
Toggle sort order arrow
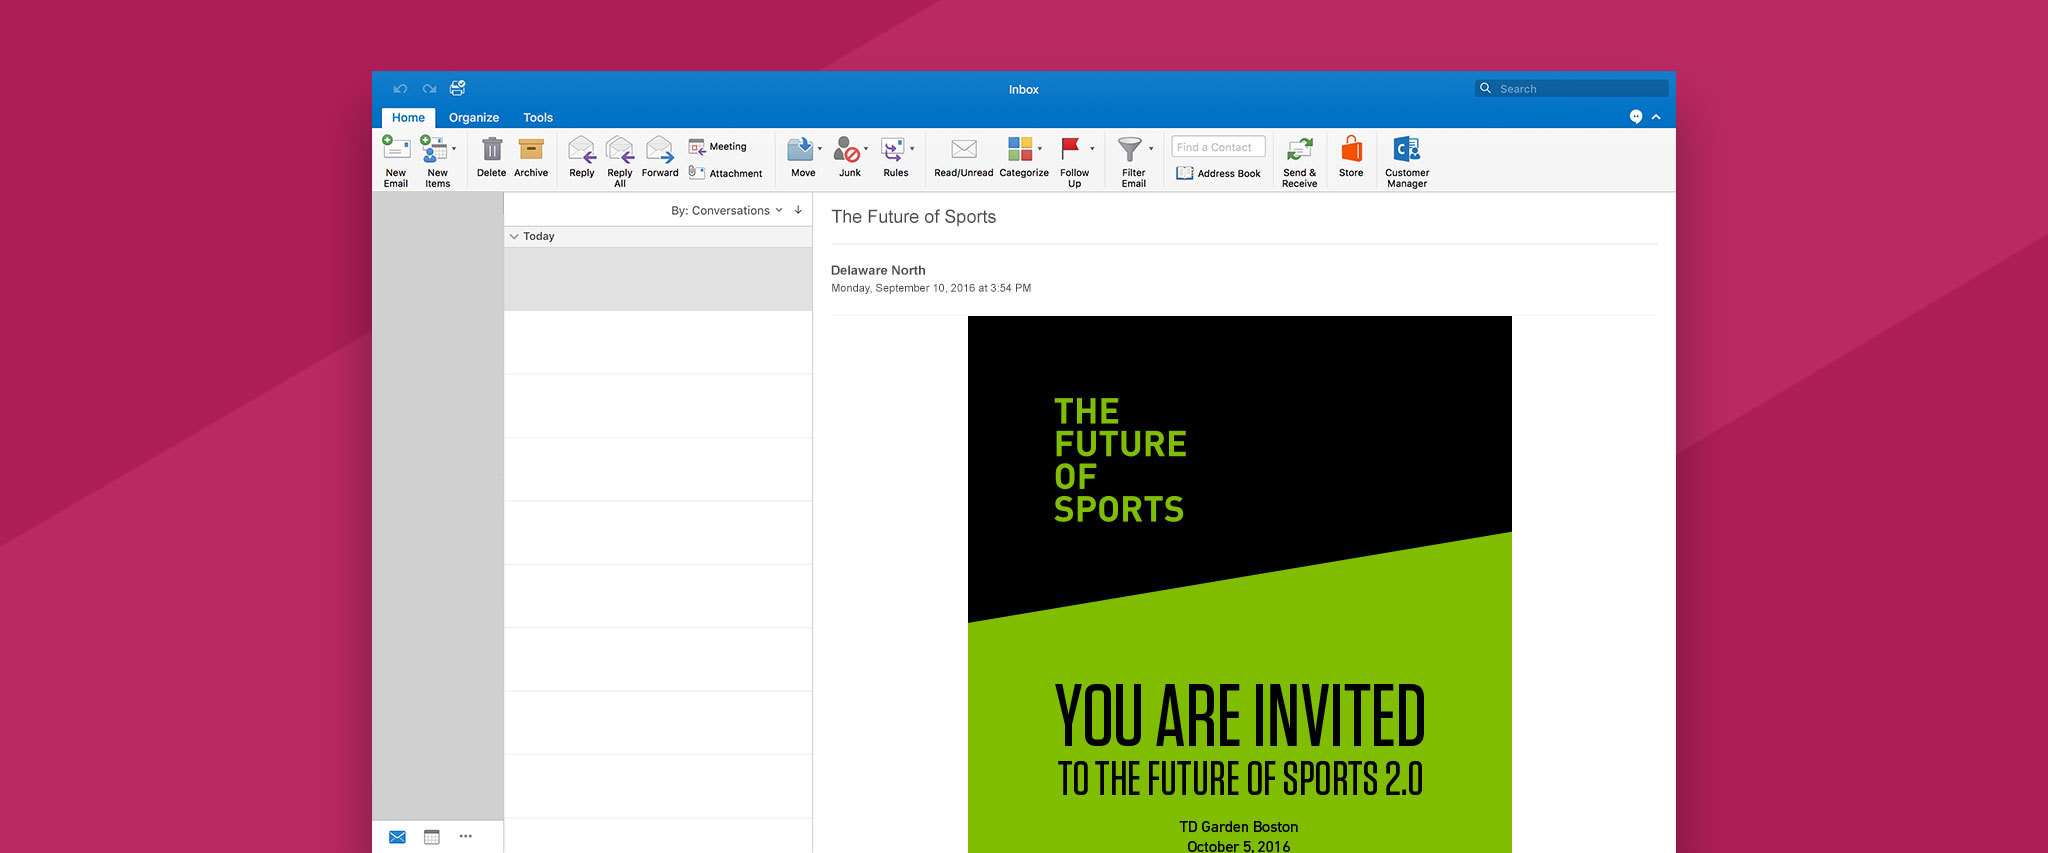(x=798, y=210)
